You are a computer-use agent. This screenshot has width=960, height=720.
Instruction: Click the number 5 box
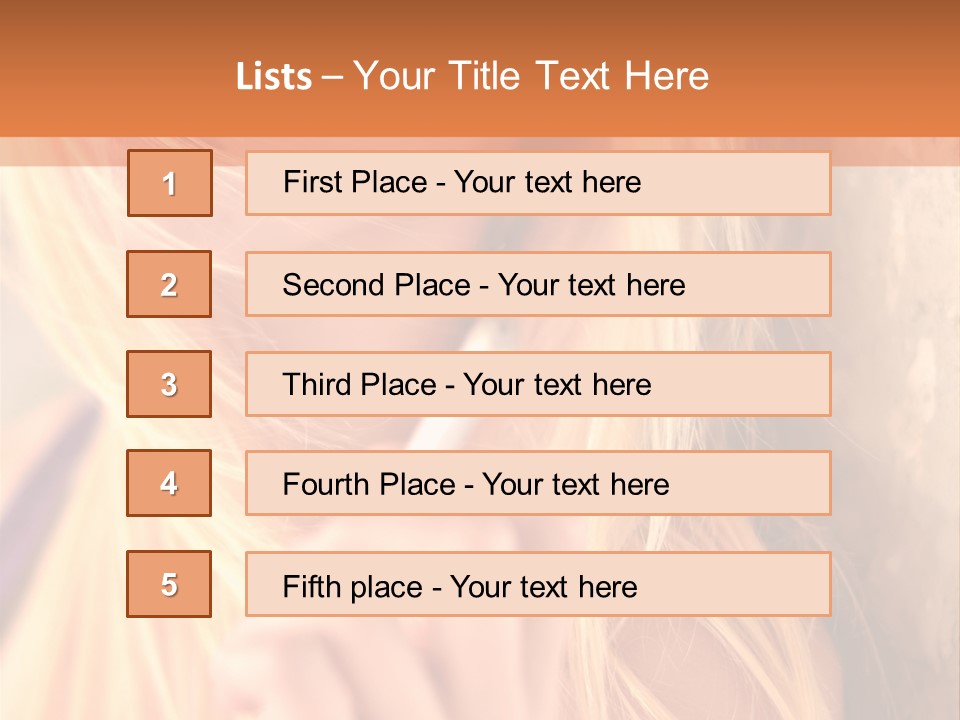(169, 584)
